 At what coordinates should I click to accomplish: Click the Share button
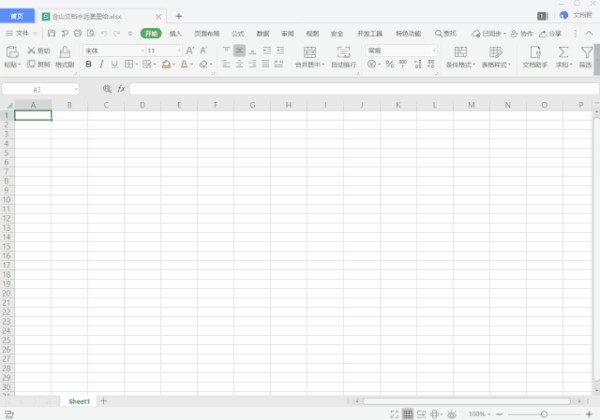tap(550, 34)
